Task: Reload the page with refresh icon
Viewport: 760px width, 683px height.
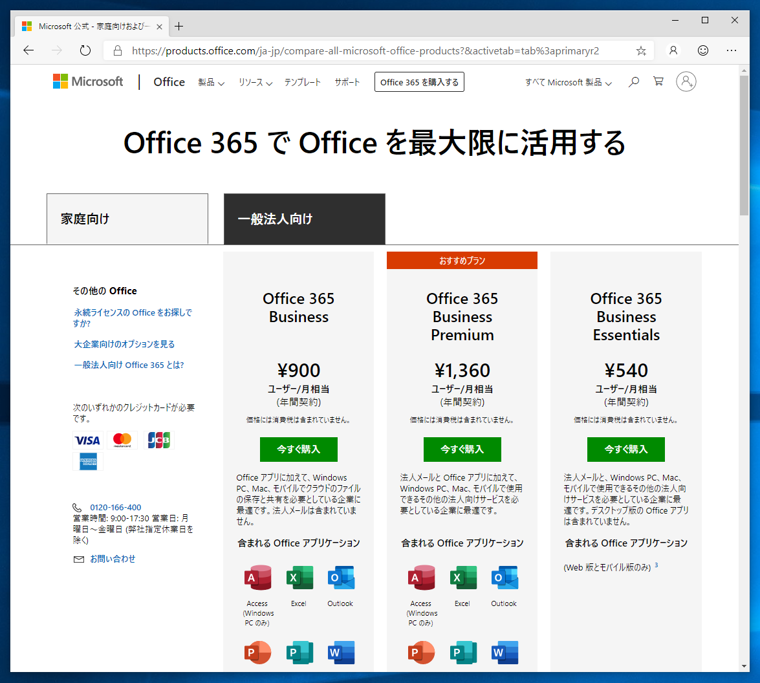Action: (x=85, y=50)
